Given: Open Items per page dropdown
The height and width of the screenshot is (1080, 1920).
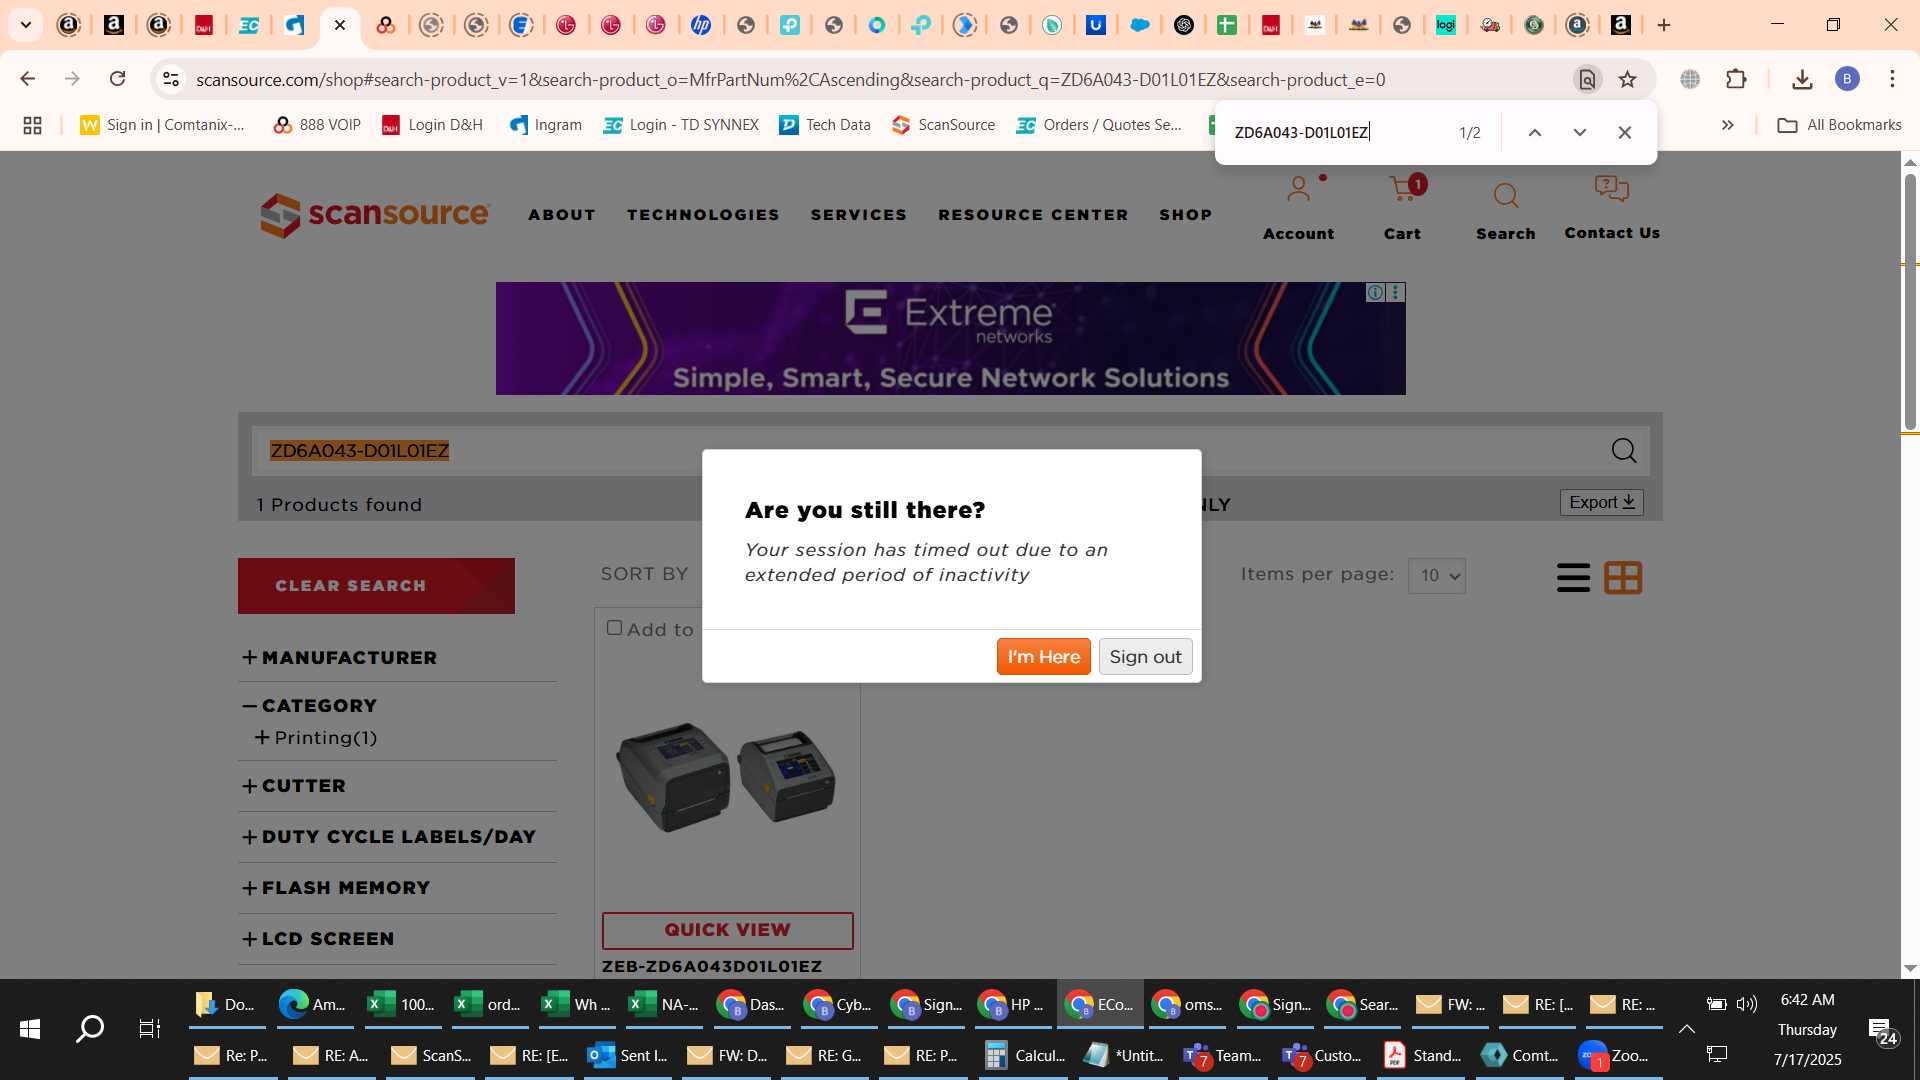Looking at the screenshot, I should [x=1436, y=576].
